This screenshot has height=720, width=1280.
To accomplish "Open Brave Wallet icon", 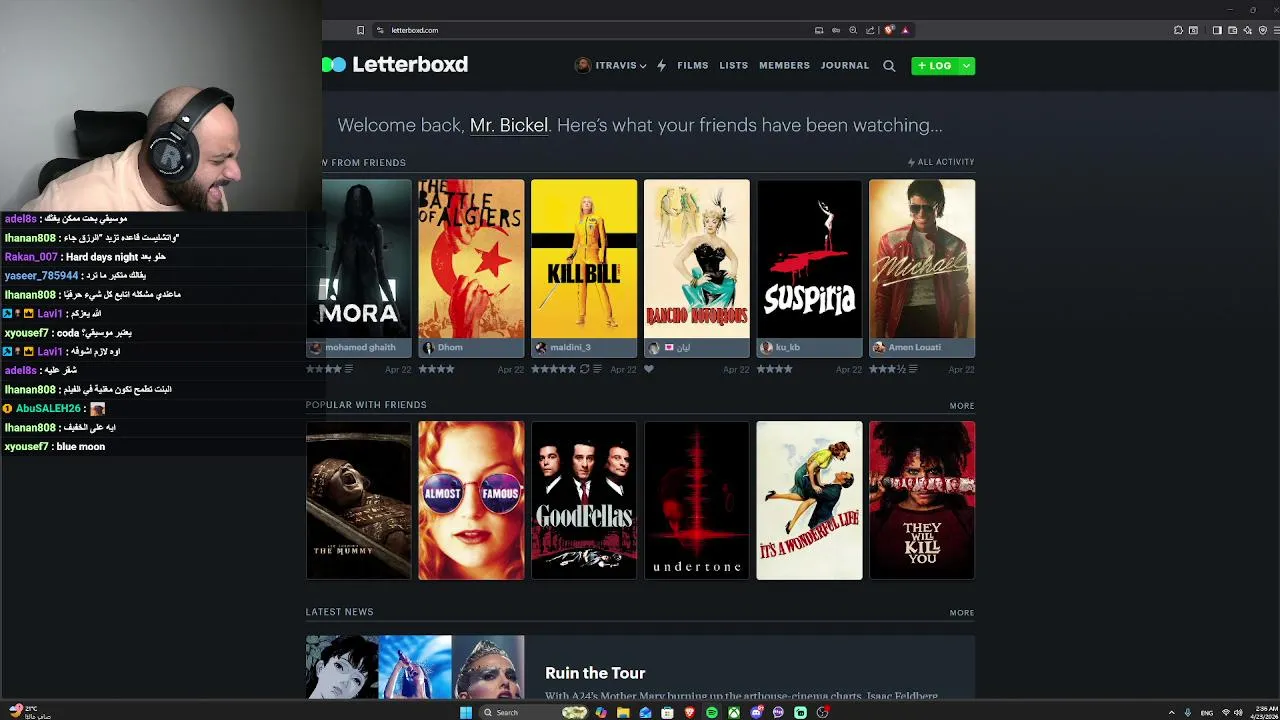I will point(1232,30).
